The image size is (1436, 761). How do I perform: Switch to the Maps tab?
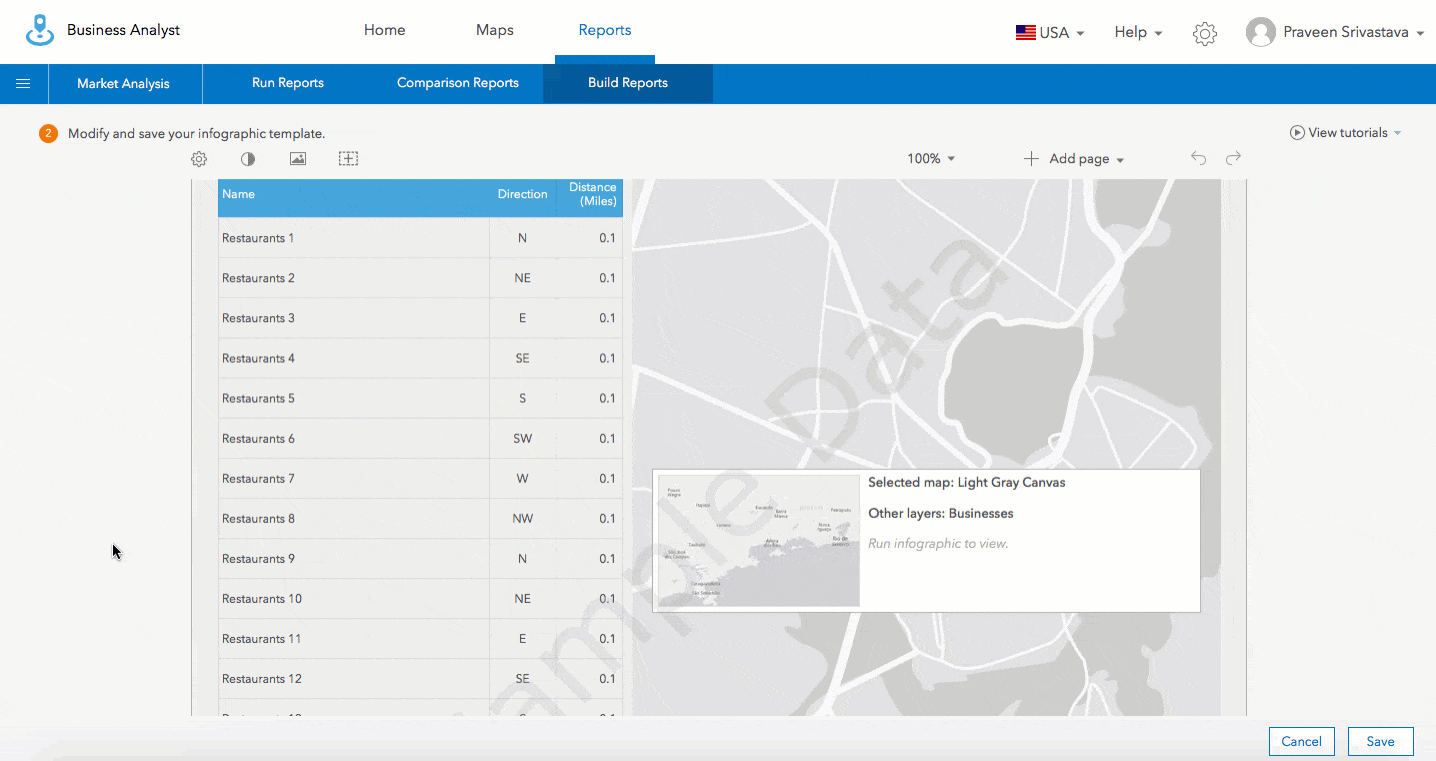(495, 30)
